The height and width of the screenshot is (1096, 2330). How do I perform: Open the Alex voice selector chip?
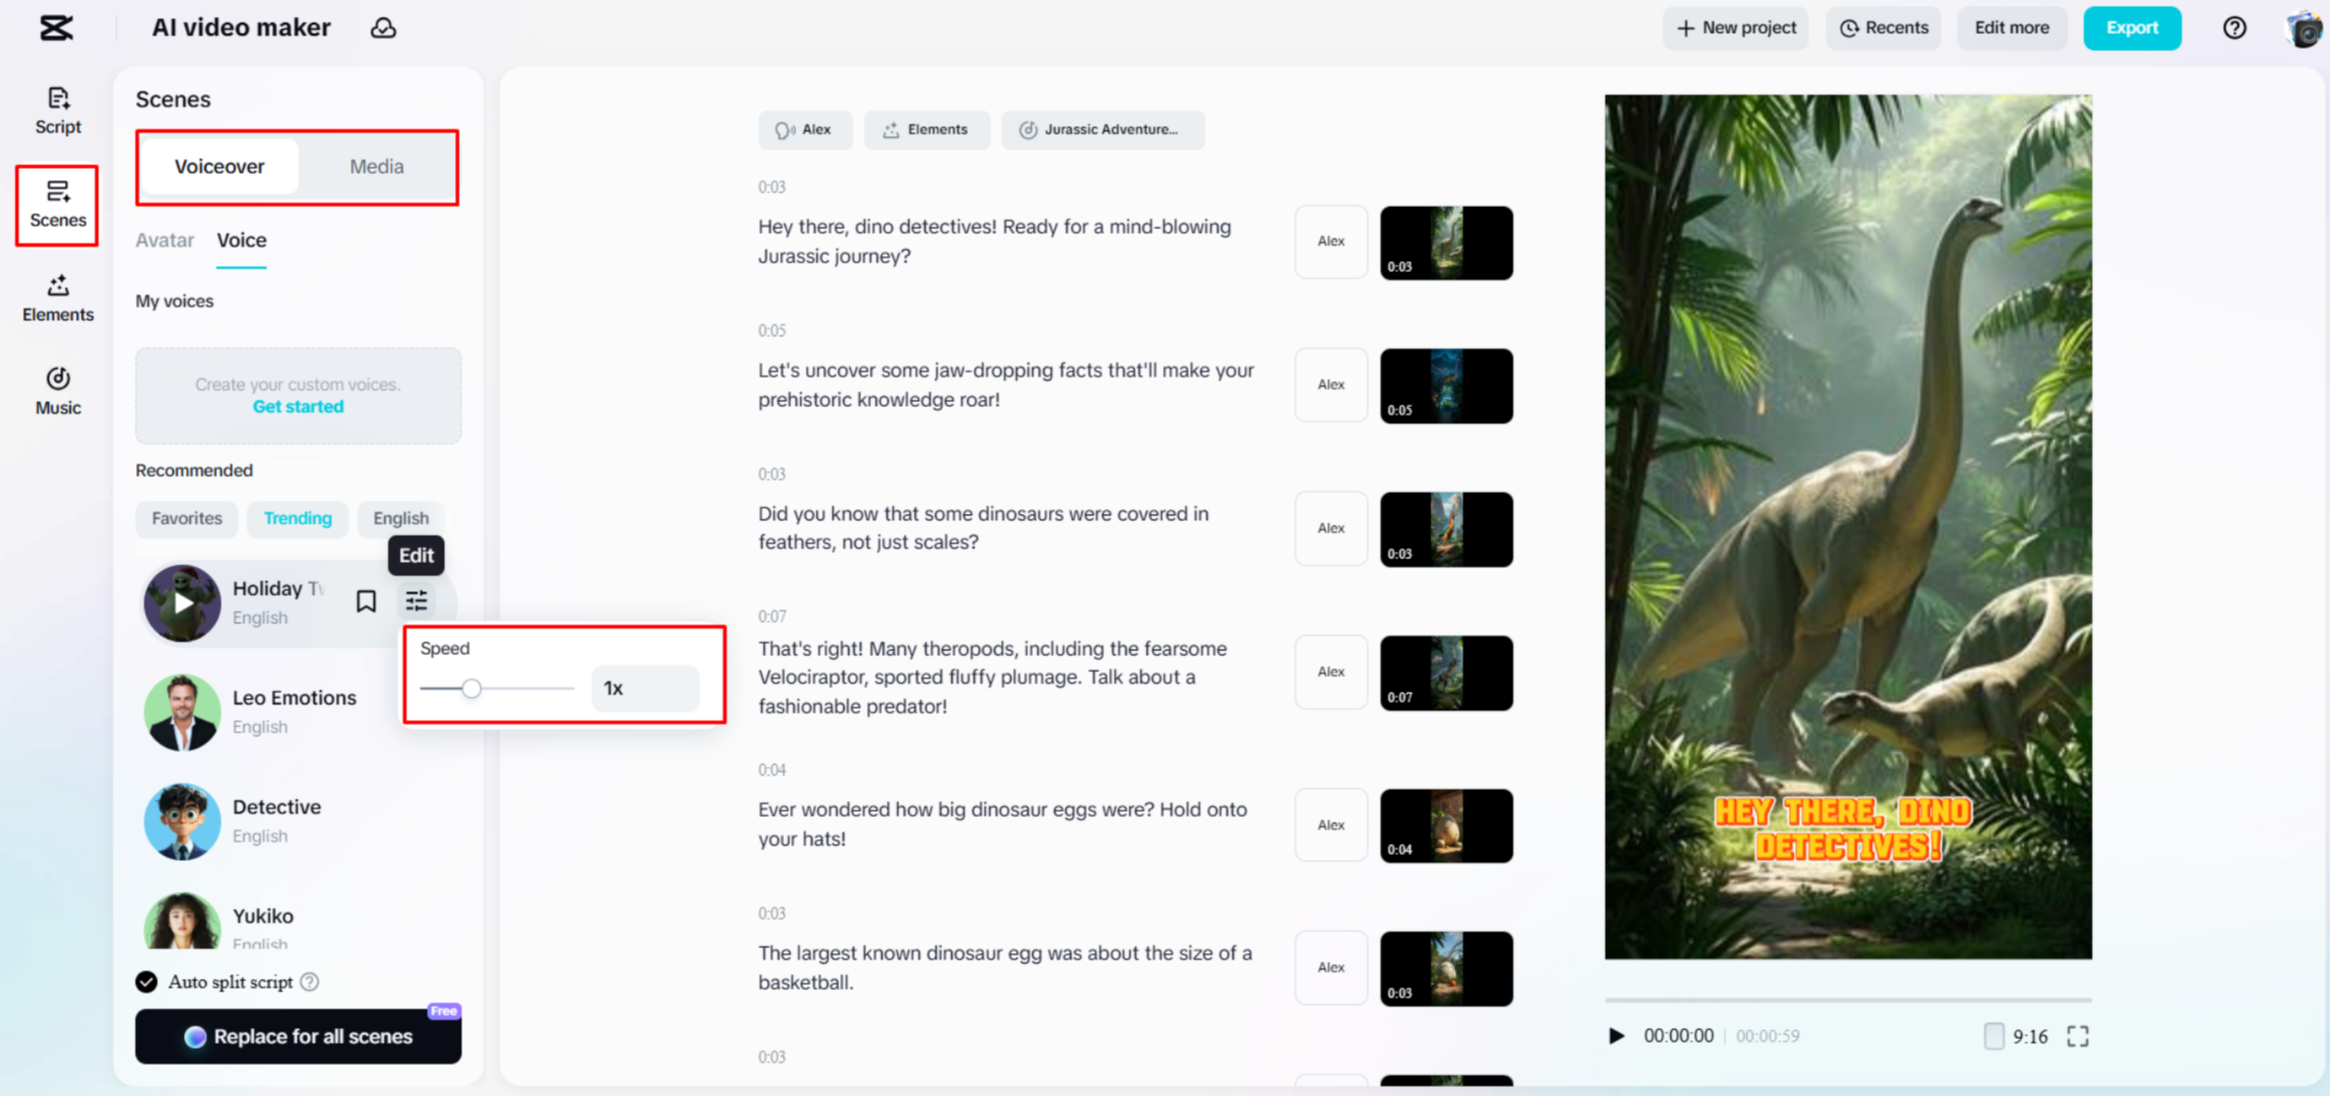tap(804, 130)
